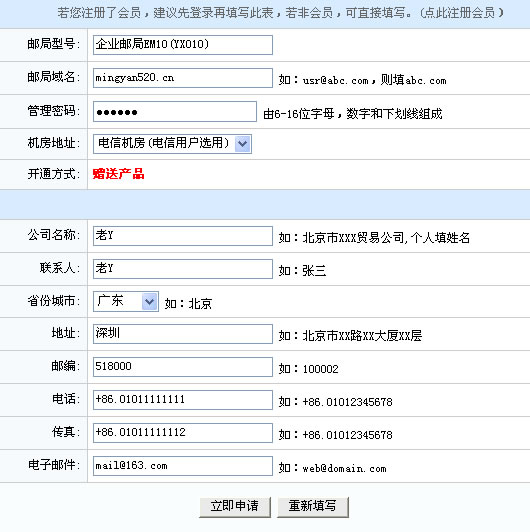Focus the 邮局型号 input field
Viewport: 530px width, 532px height.
coord(183,45)
